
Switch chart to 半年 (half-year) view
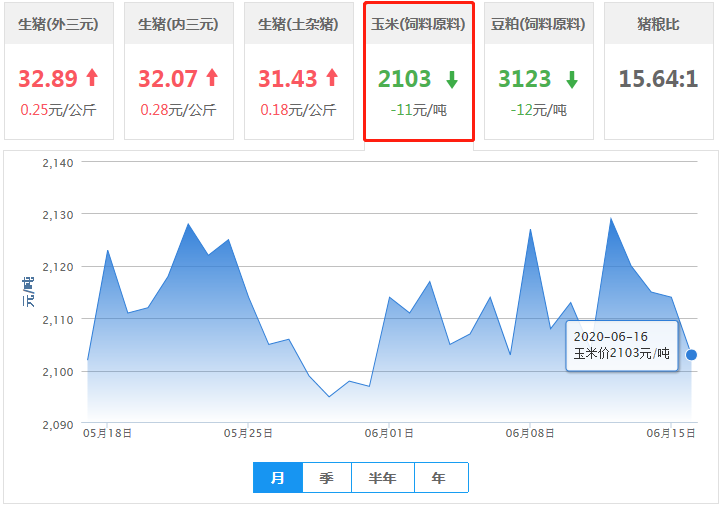point(383,478)
